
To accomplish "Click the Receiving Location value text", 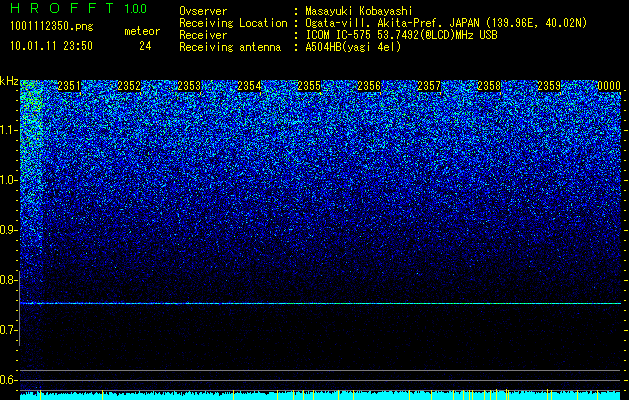I will [x=446, y=23].
